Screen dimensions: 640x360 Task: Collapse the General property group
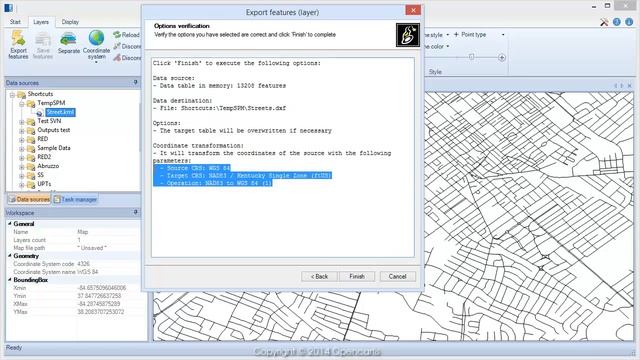point(10,224)
